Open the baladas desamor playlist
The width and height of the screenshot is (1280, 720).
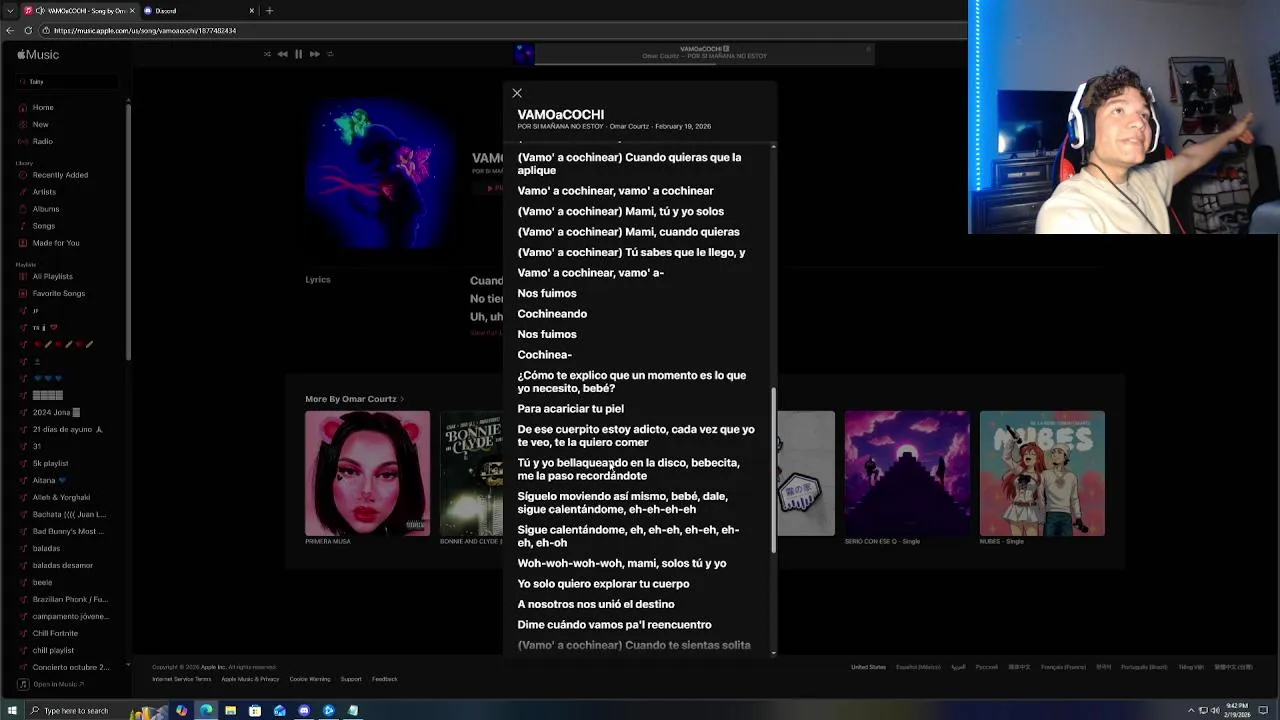tap(62, 565)
